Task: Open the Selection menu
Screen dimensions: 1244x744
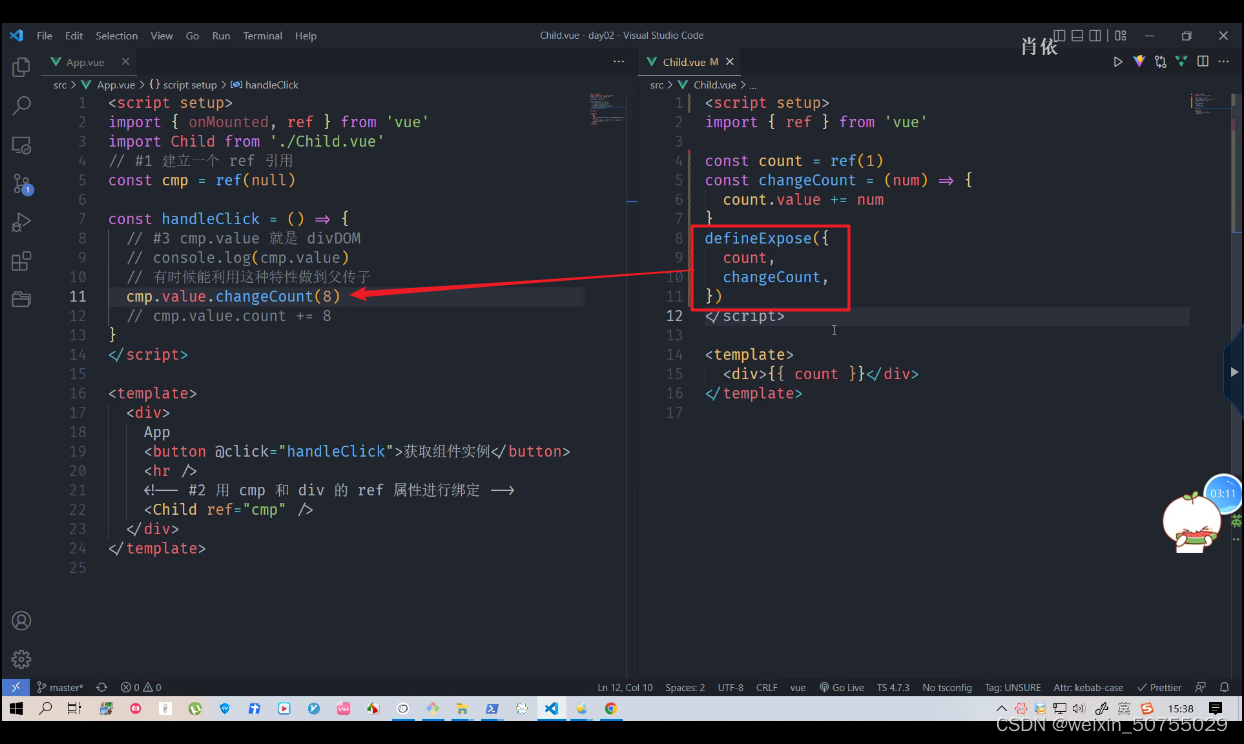Action: tap(117, 35)
